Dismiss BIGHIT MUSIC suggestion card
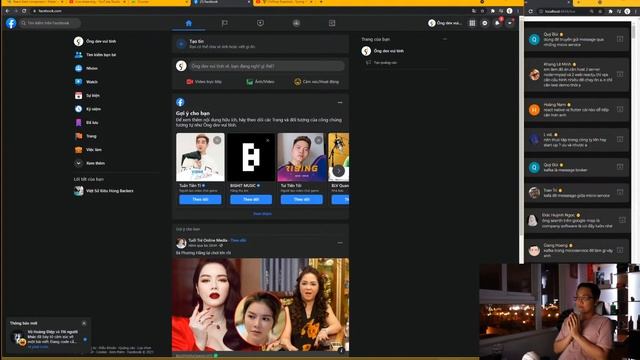This screenshot has width=640, height=360. pos(268,140)
